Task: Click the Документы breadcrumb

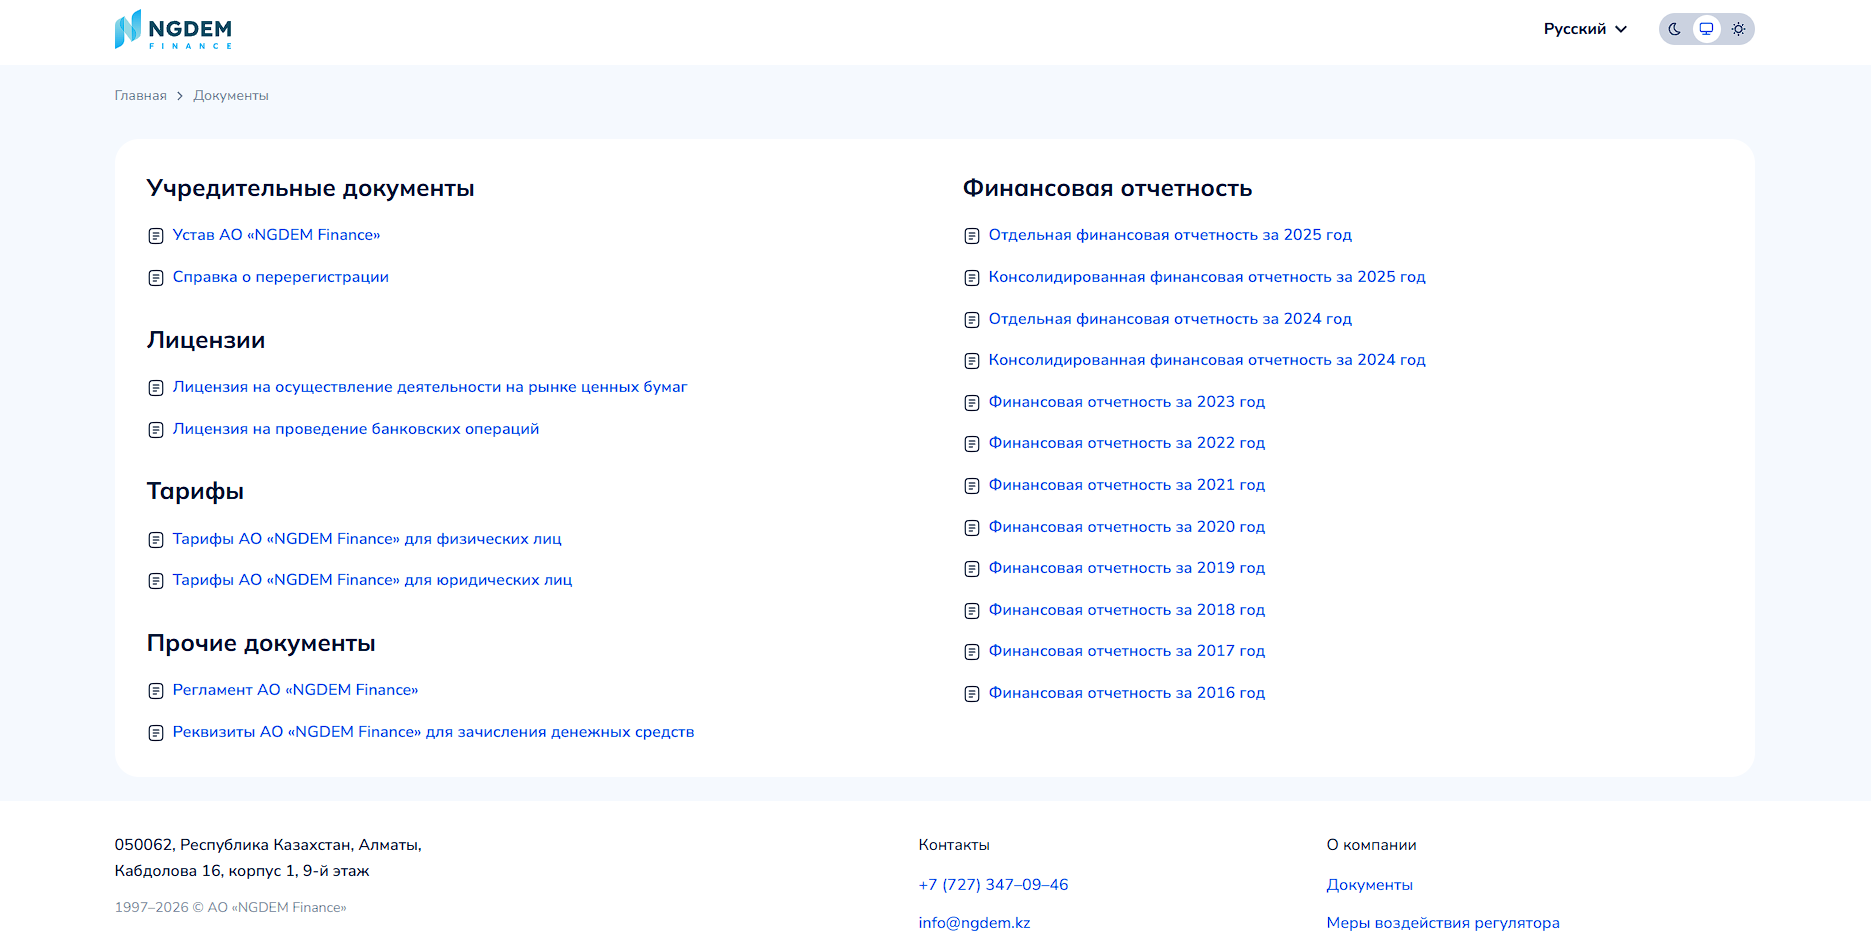Action: 231,96
